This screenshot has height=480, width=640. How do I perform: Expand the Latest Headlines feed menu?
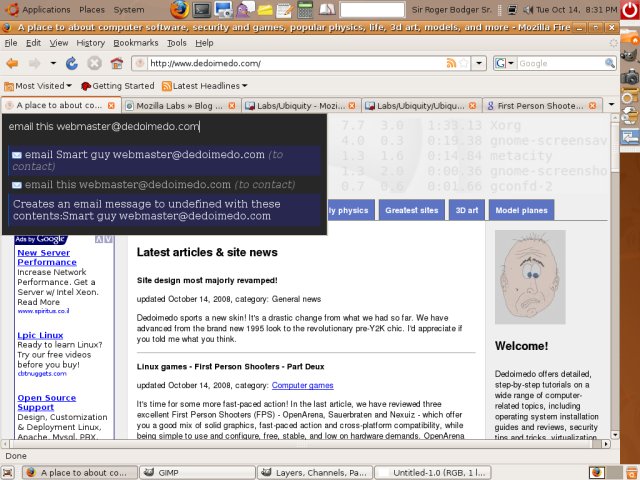205,86
